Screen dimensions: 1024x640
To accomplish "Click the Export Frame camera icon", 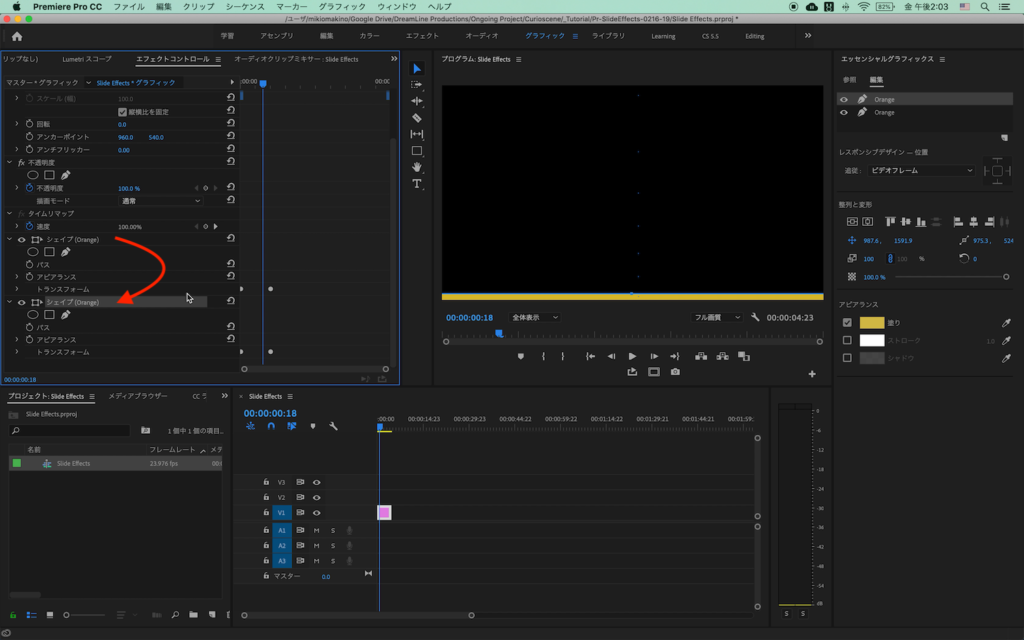I will 675,372.
